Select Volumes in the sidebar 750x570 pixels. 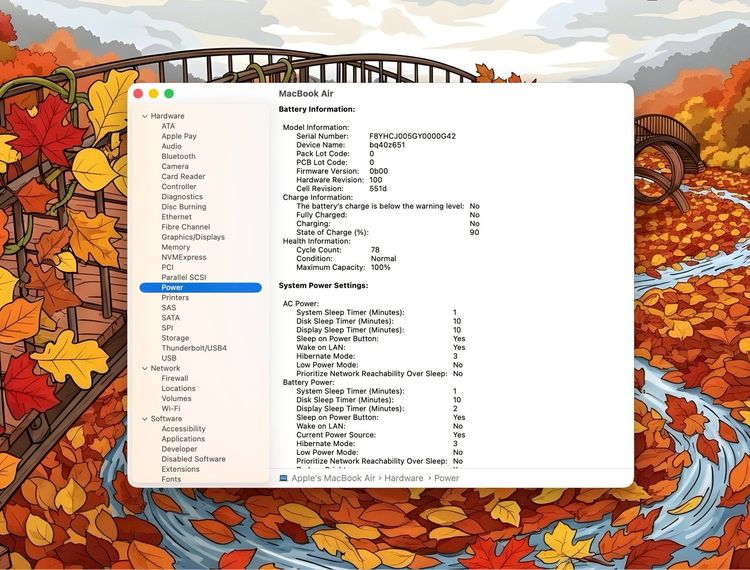pos(176,398)
